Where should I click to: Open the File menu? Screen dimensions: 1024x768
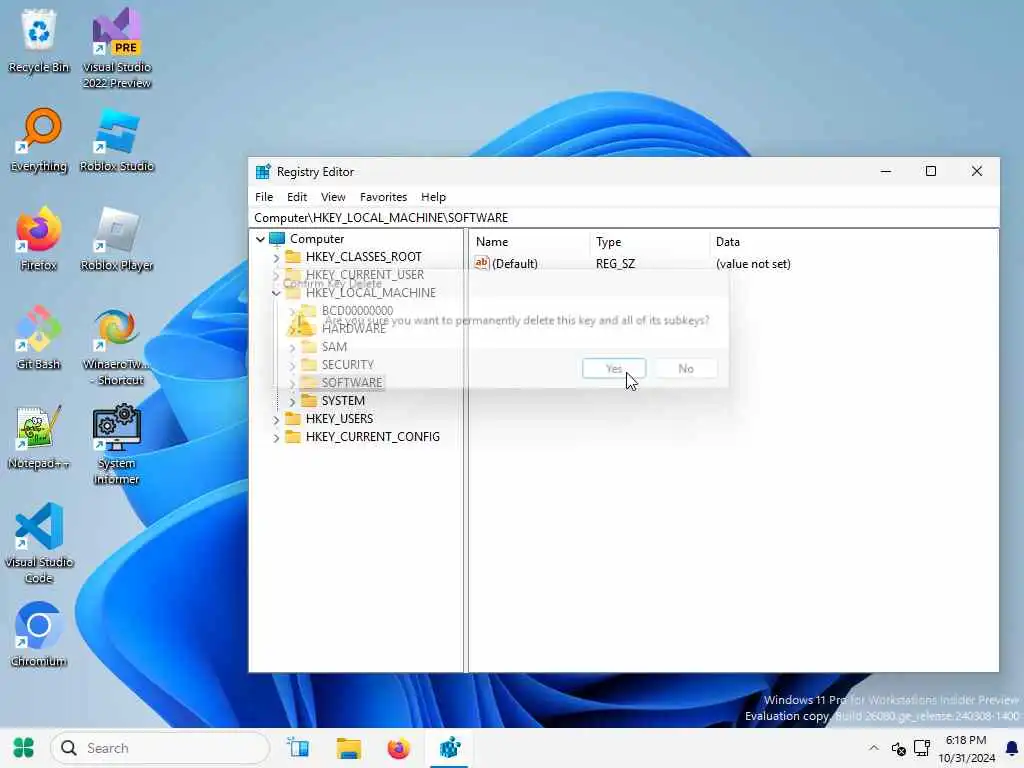pyautogui.click(x=264, y=197)
